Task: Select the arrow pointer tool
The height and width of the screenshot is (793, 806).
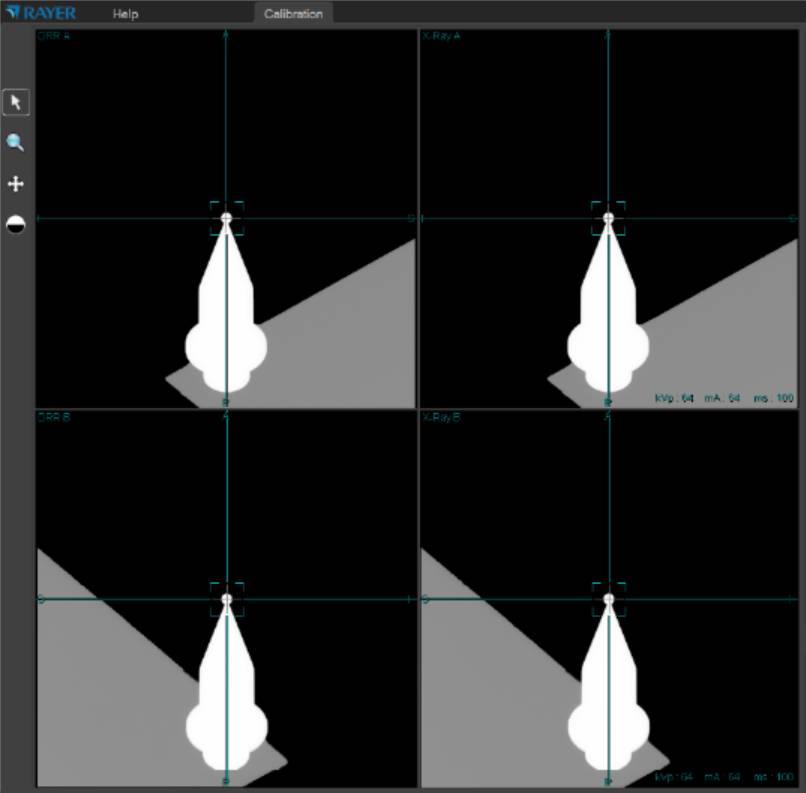Action: coord(16,102)
